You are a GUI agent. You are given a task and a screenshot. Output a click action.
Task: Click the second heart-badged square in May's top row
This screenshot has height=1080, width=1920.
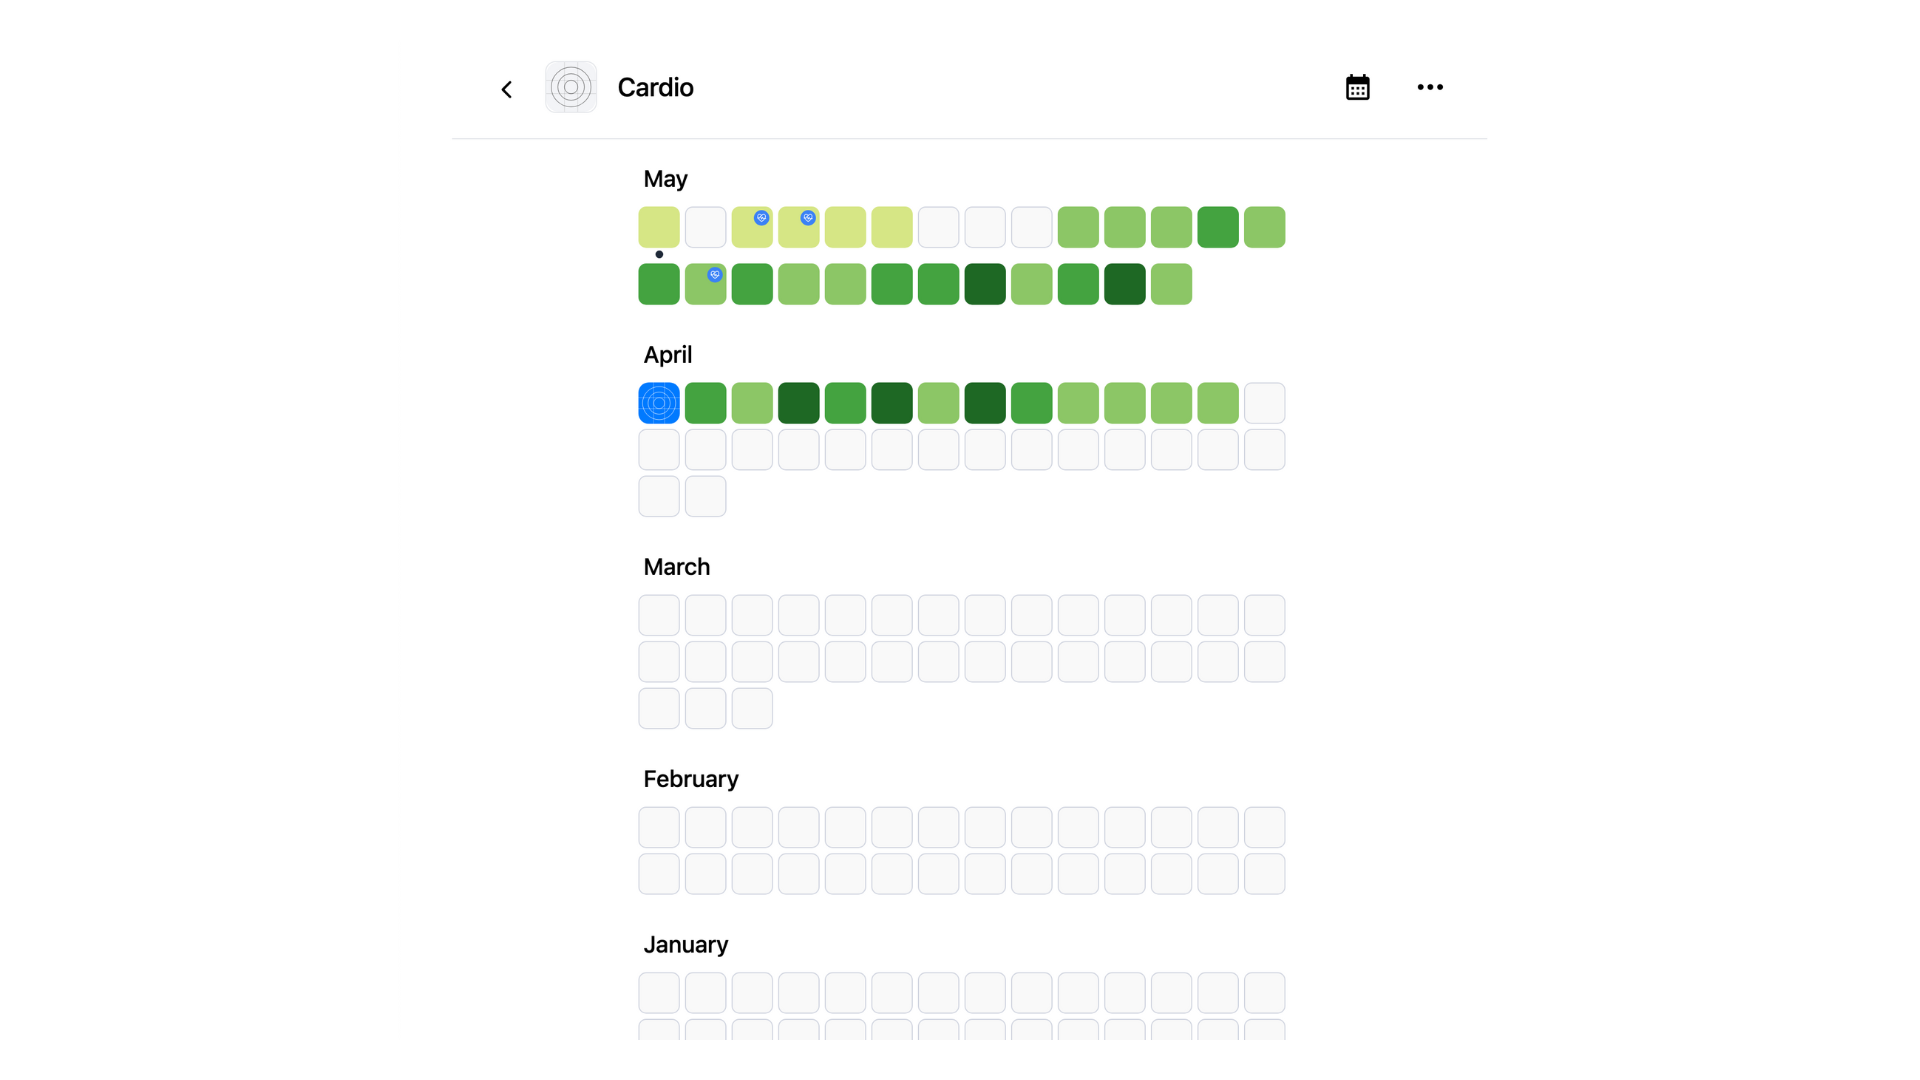(799, 227)
